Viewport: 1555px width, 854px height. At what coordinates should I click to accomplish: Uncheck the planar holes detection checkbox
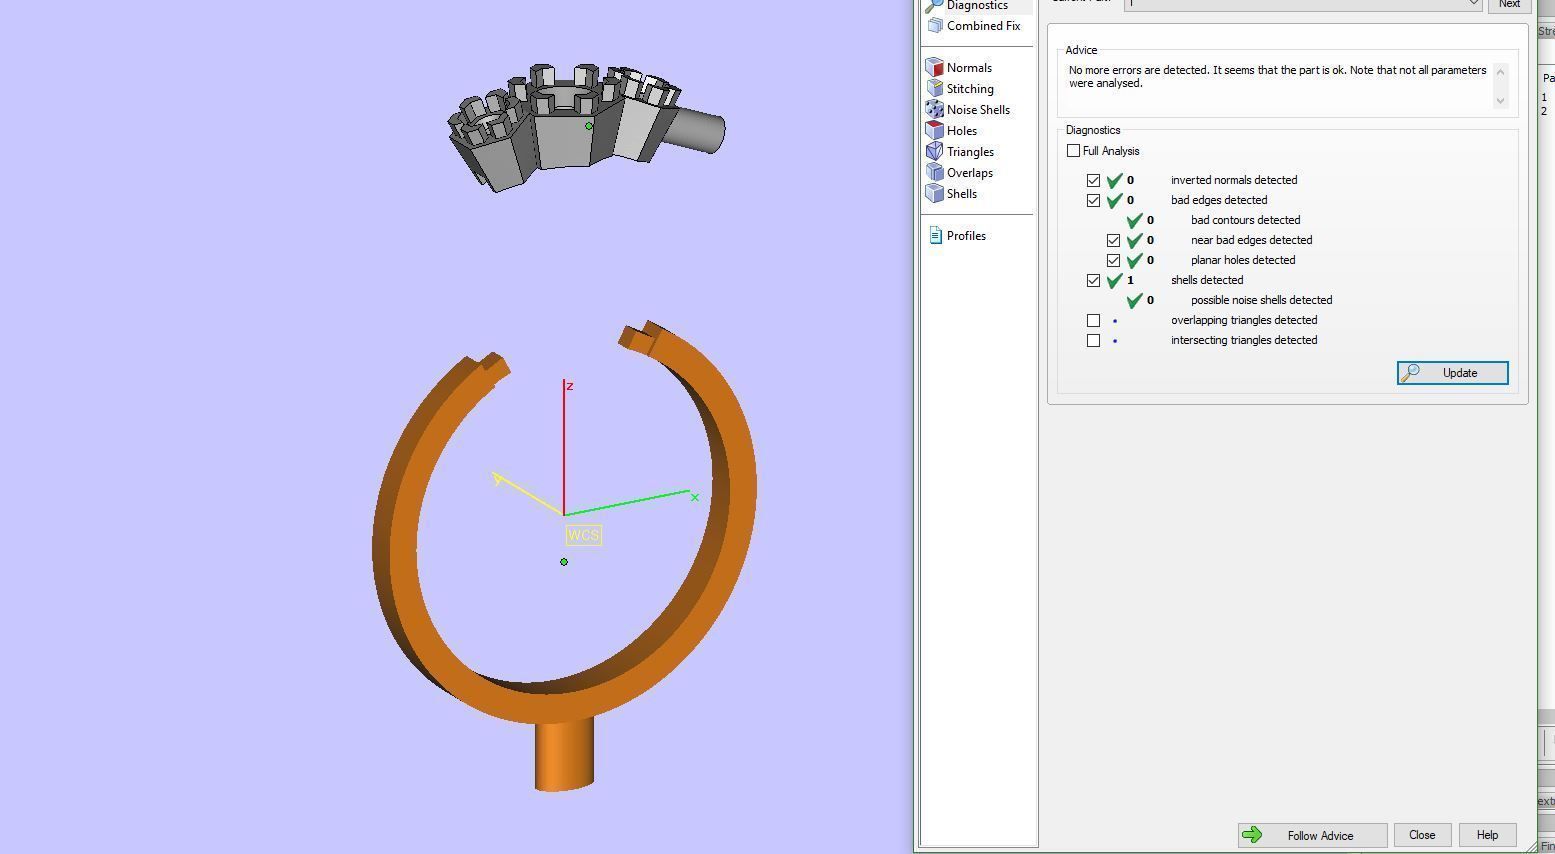click(1113, 261)
